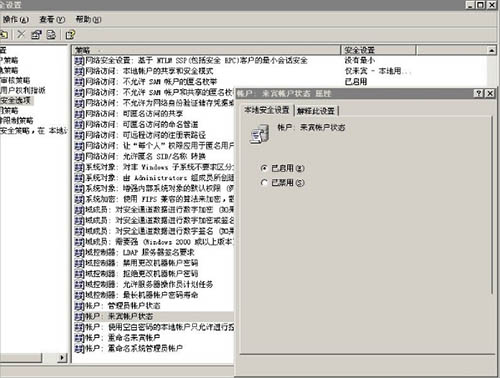Click icon beside 帐户: 管理员帐户状态
Screen dimensions: 500x378
tap(79, 306)
